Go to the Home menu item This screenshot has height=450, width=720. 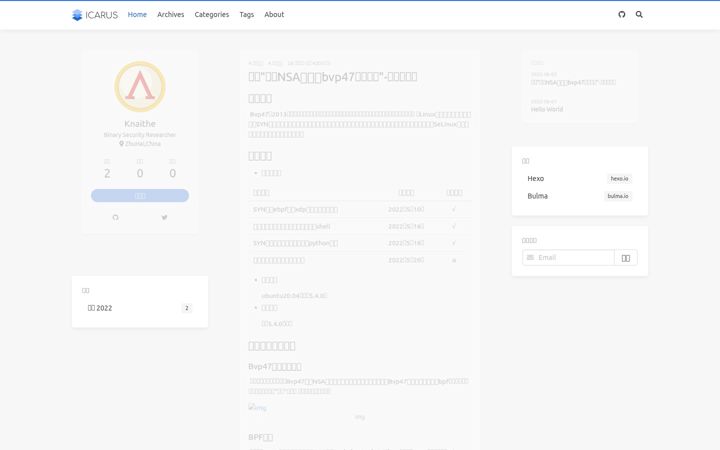point(137,15)
